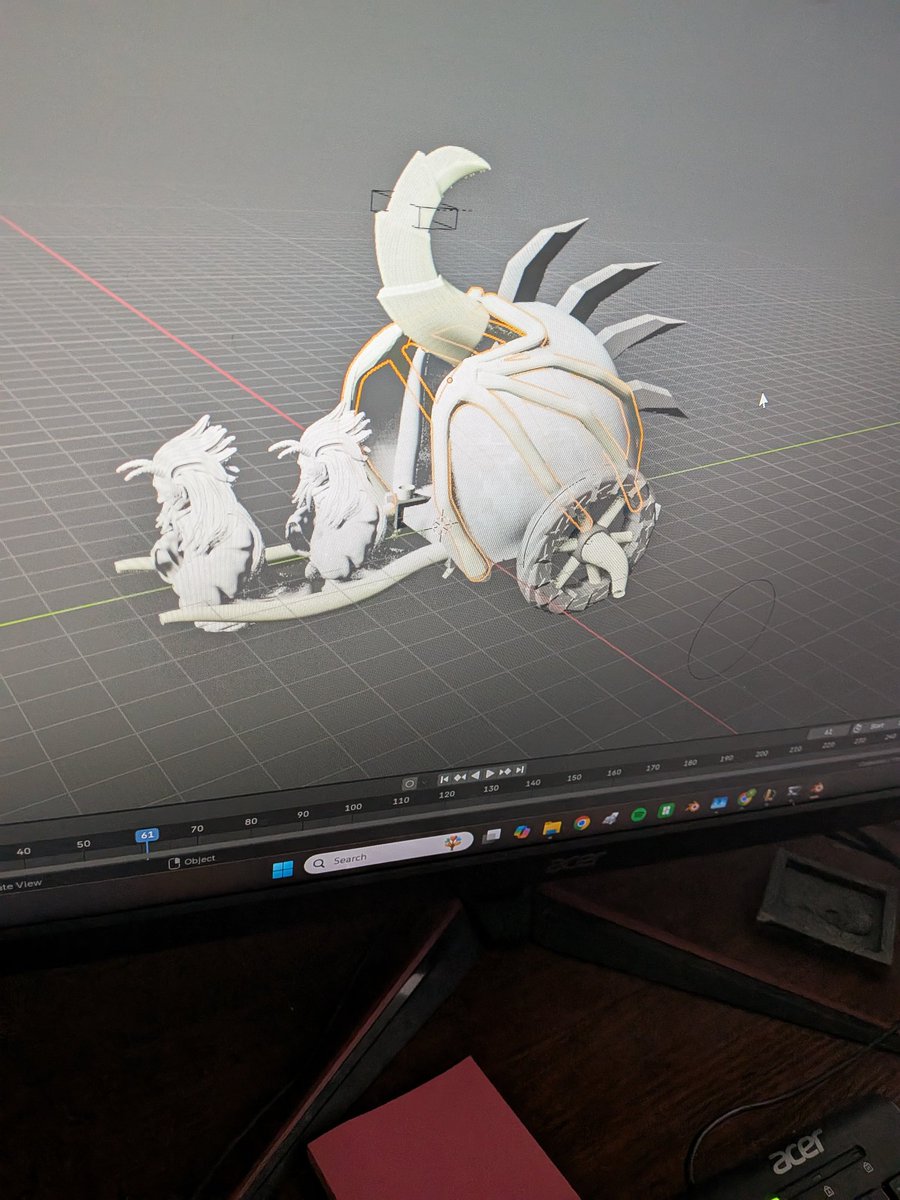Click the blue playhead at frame 61

point(147,835)
